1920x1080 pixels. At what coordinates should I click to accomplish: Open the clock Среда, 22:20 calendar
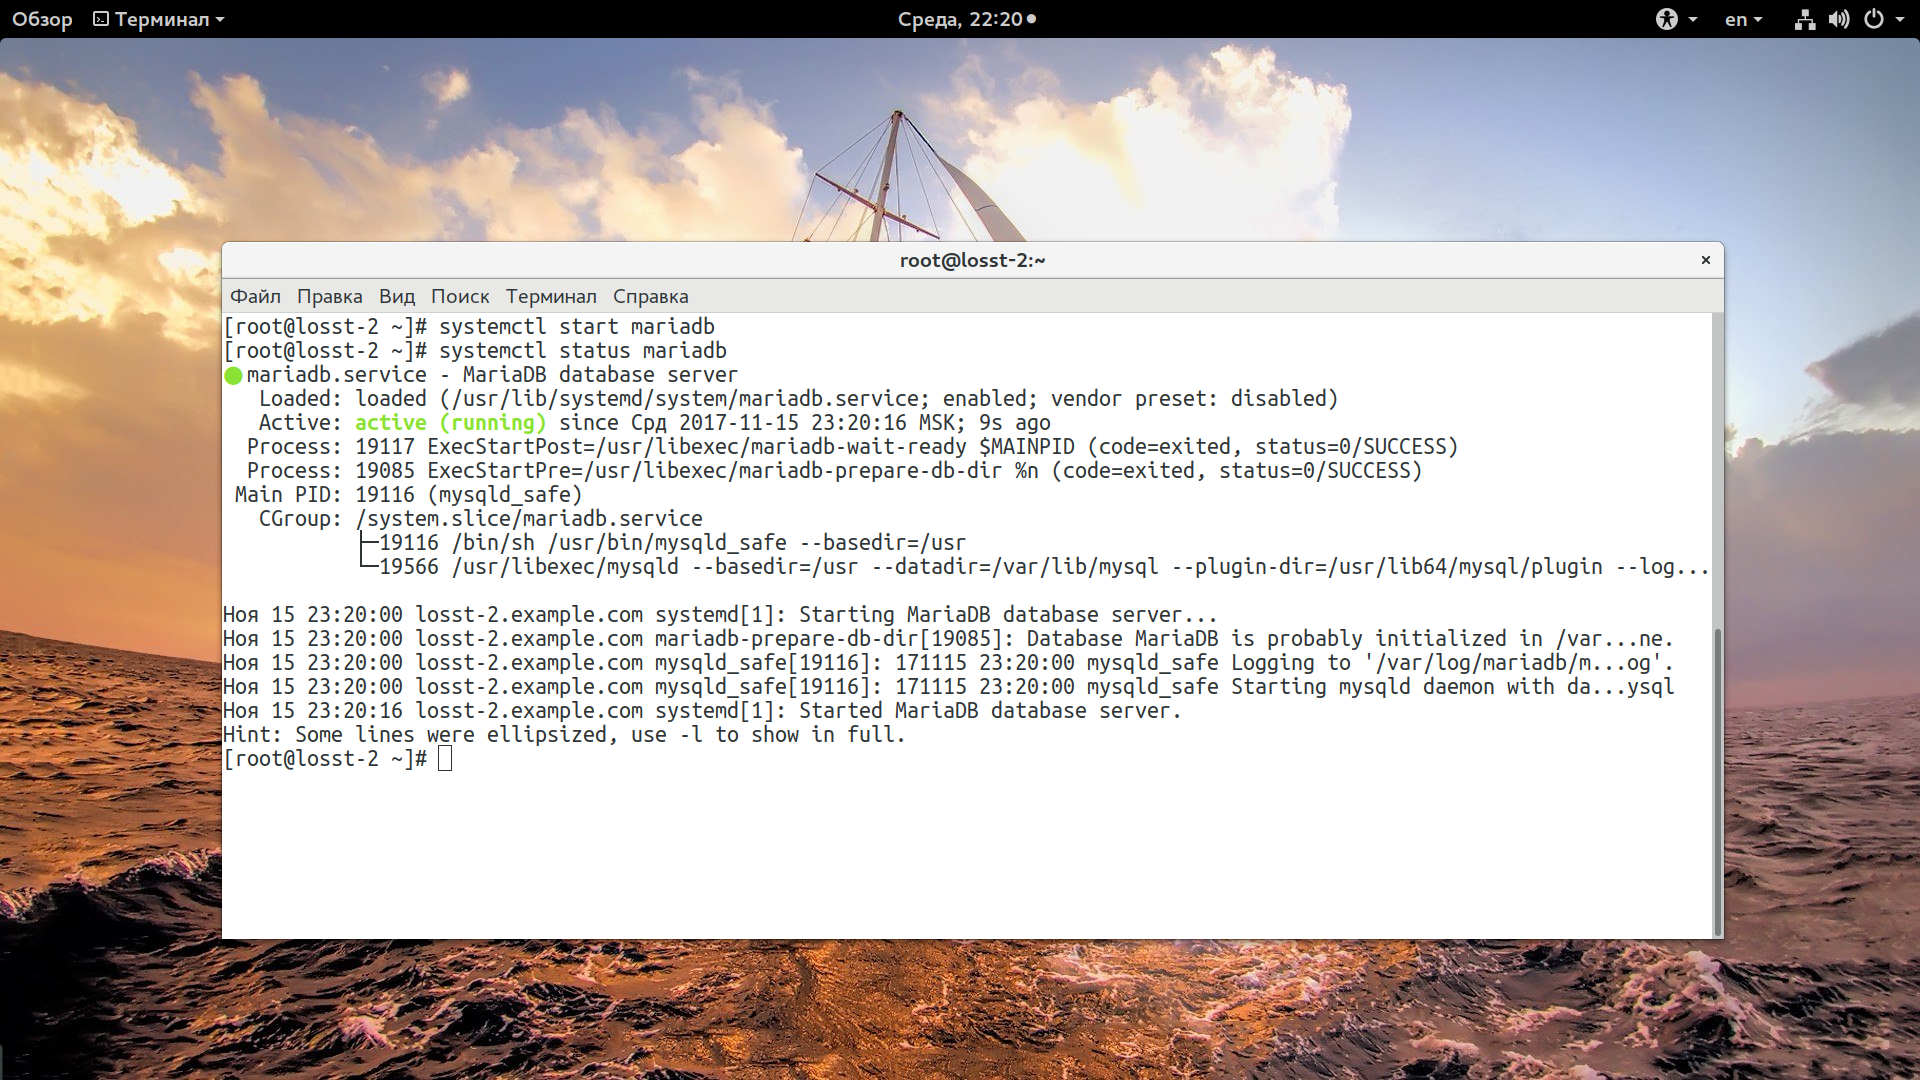point(966,19)
